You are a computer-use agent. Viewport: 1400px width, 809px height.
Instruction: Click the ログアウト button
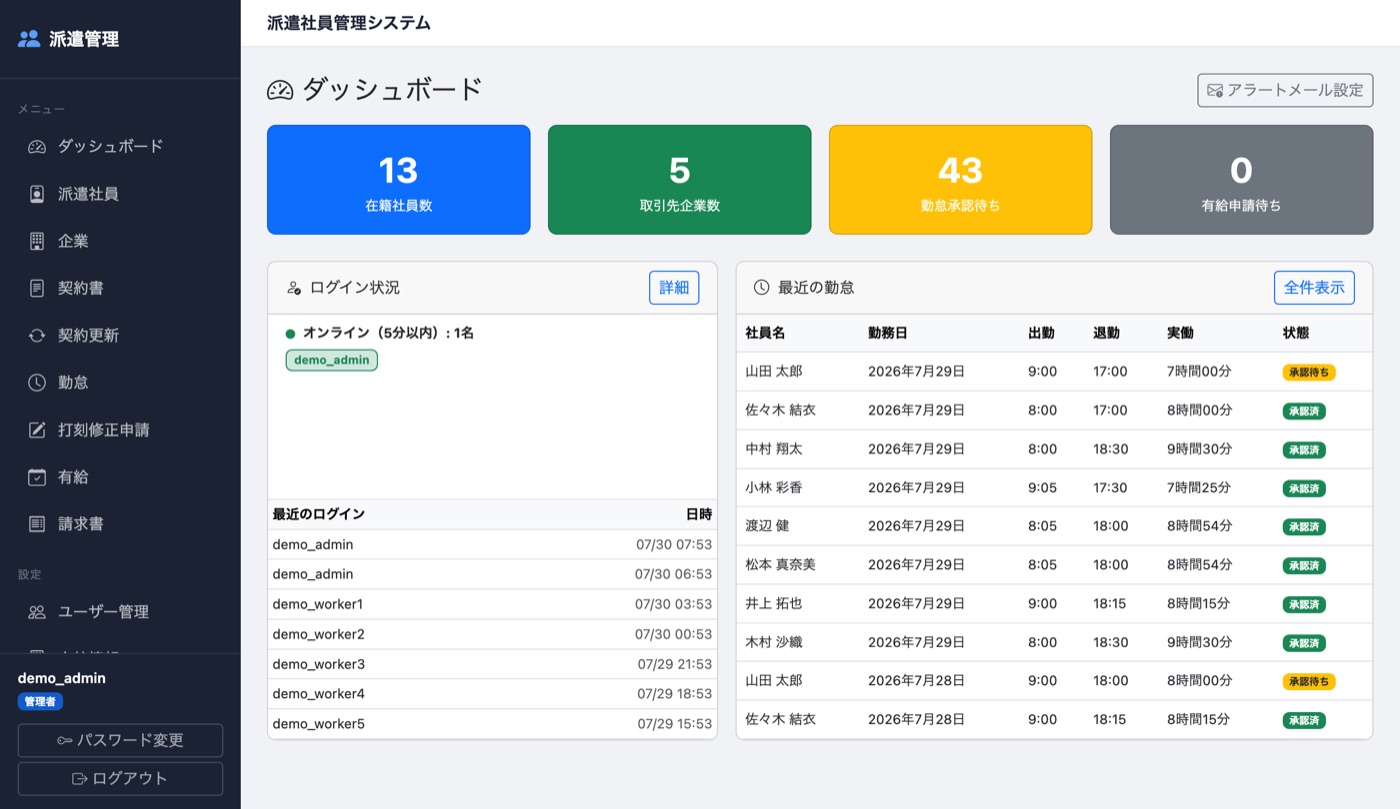point(120,779)
